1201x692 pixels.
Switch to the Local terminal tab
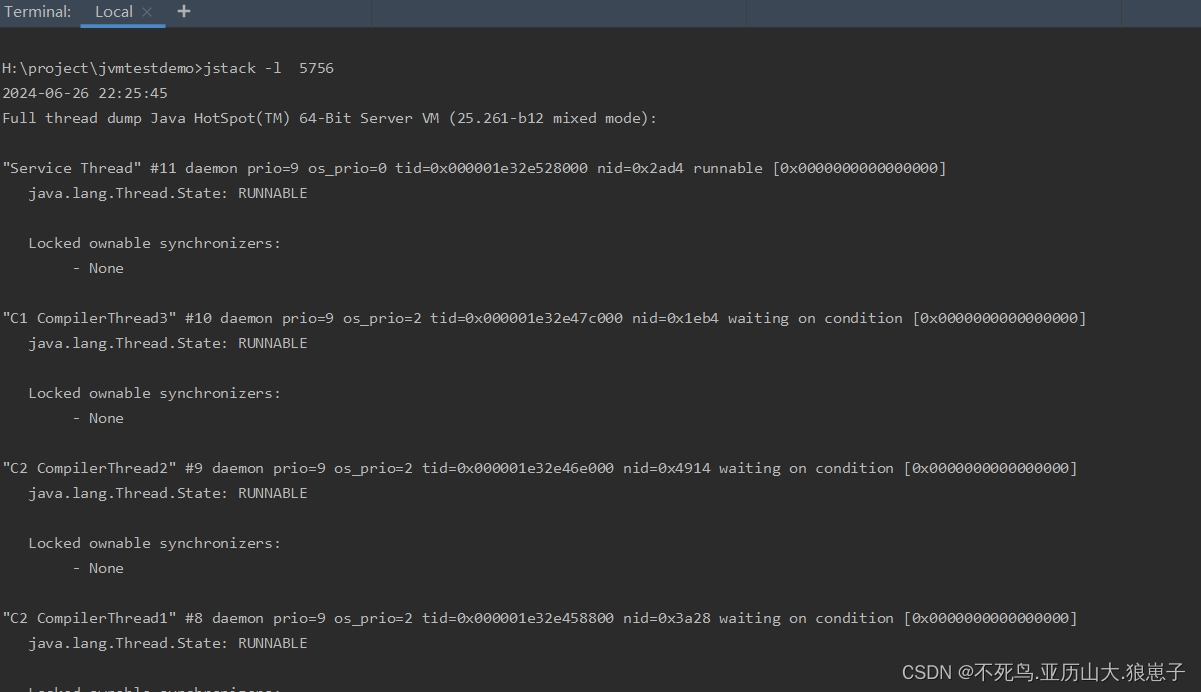click(x=113, y=12)
